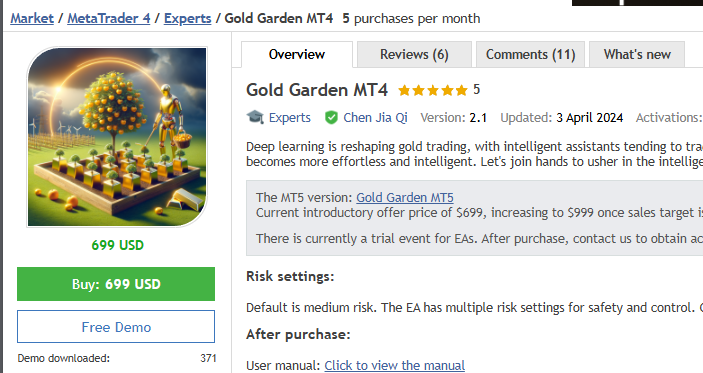Open the Reviews (6) tab
The height and width of the screenshot is (373, 703).
click(x=414, y=54)
